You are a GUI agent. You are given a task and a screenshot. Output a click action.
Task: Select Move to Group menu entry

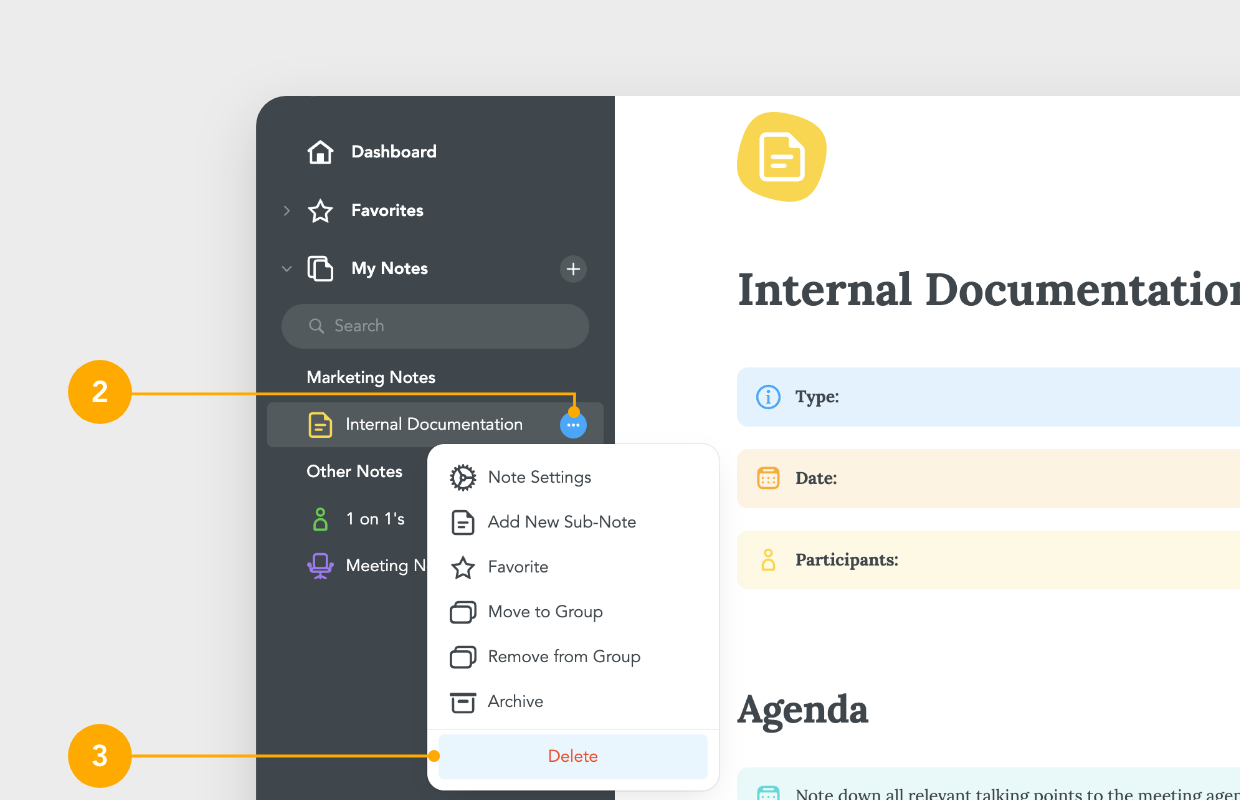tap(573, 612)
